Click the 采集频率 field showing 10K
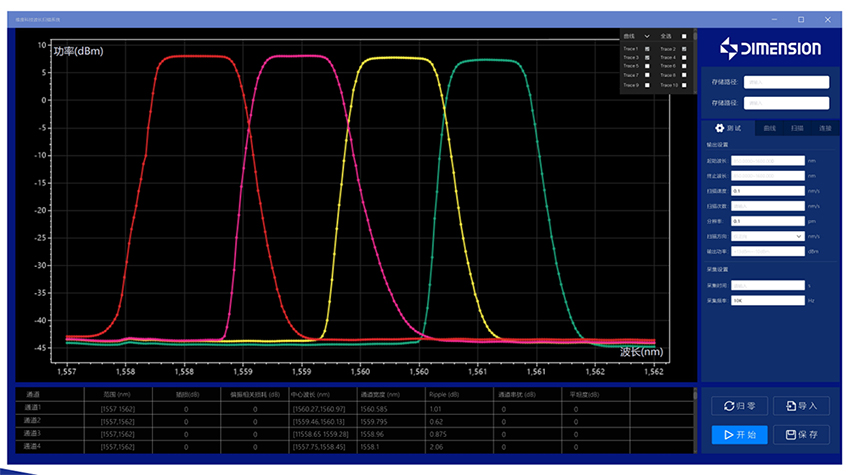This screenshot has height=475, width=850. pos(768,300)
